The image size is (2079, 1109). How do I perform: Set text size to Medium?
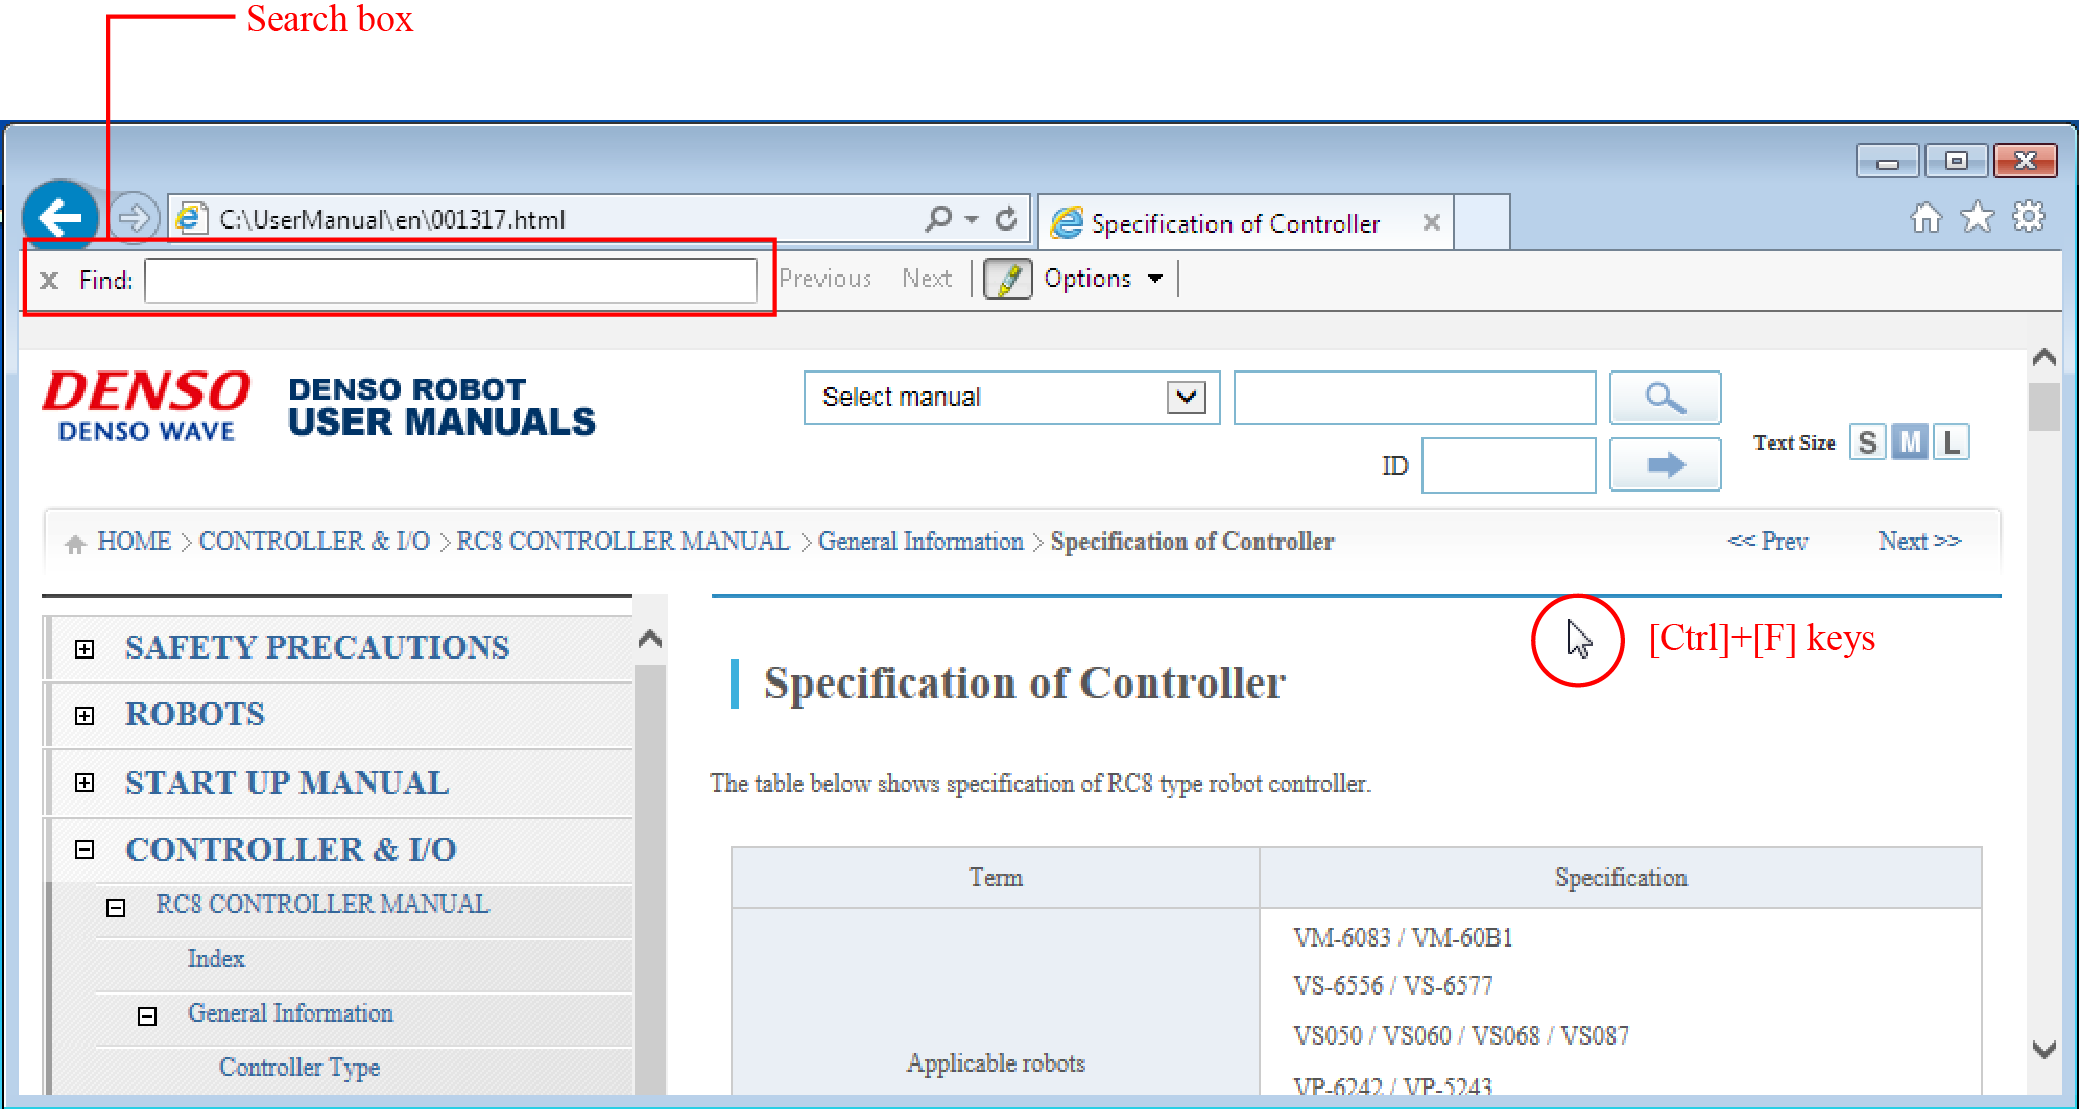[x=1910, y=442]
